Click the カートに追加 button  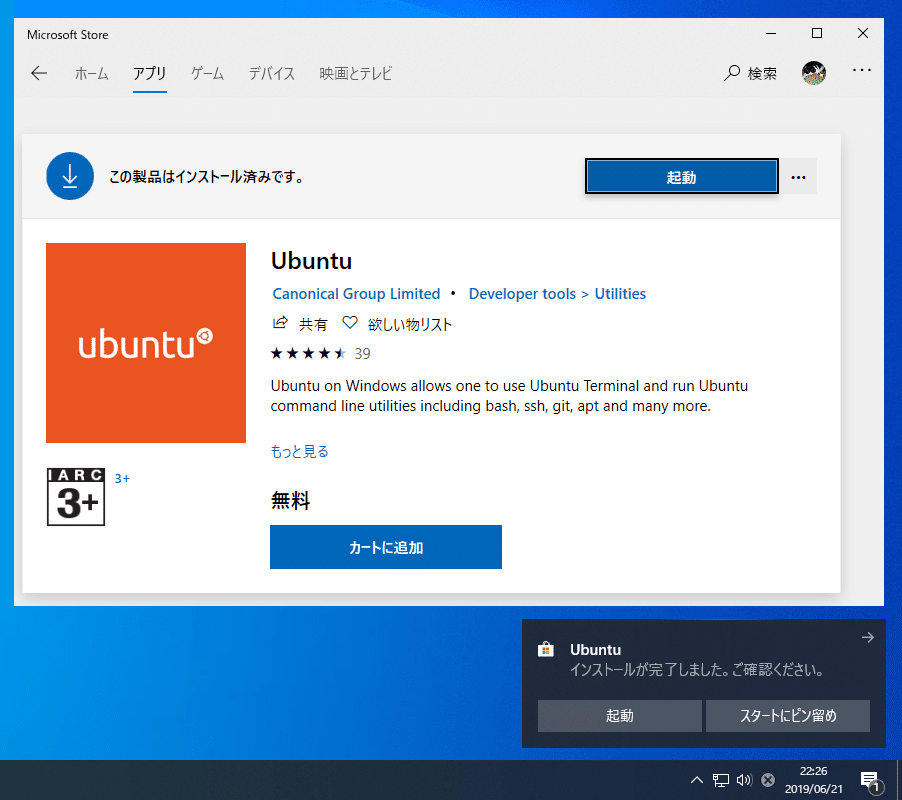tap(385, 547)
